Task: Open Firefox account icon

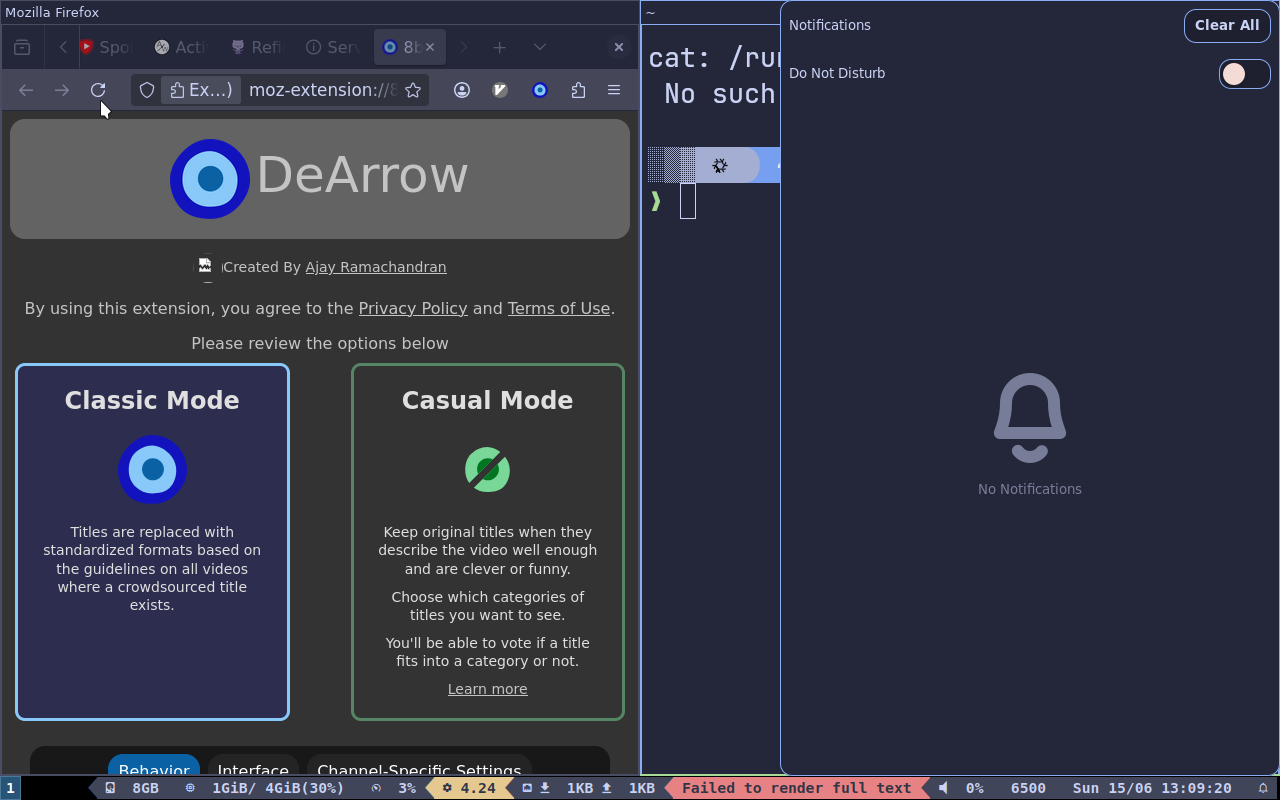Action: 462,90
